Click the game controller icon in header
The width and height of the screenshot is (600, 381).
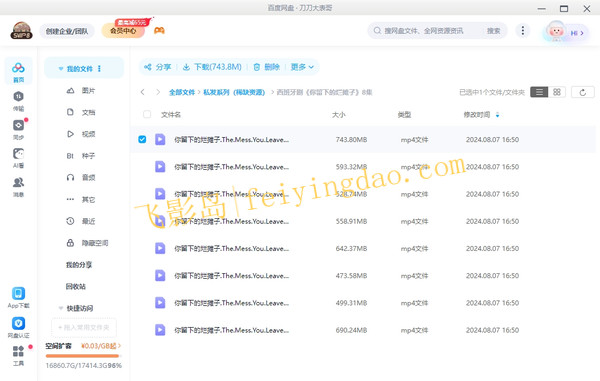tap(159, 31)
